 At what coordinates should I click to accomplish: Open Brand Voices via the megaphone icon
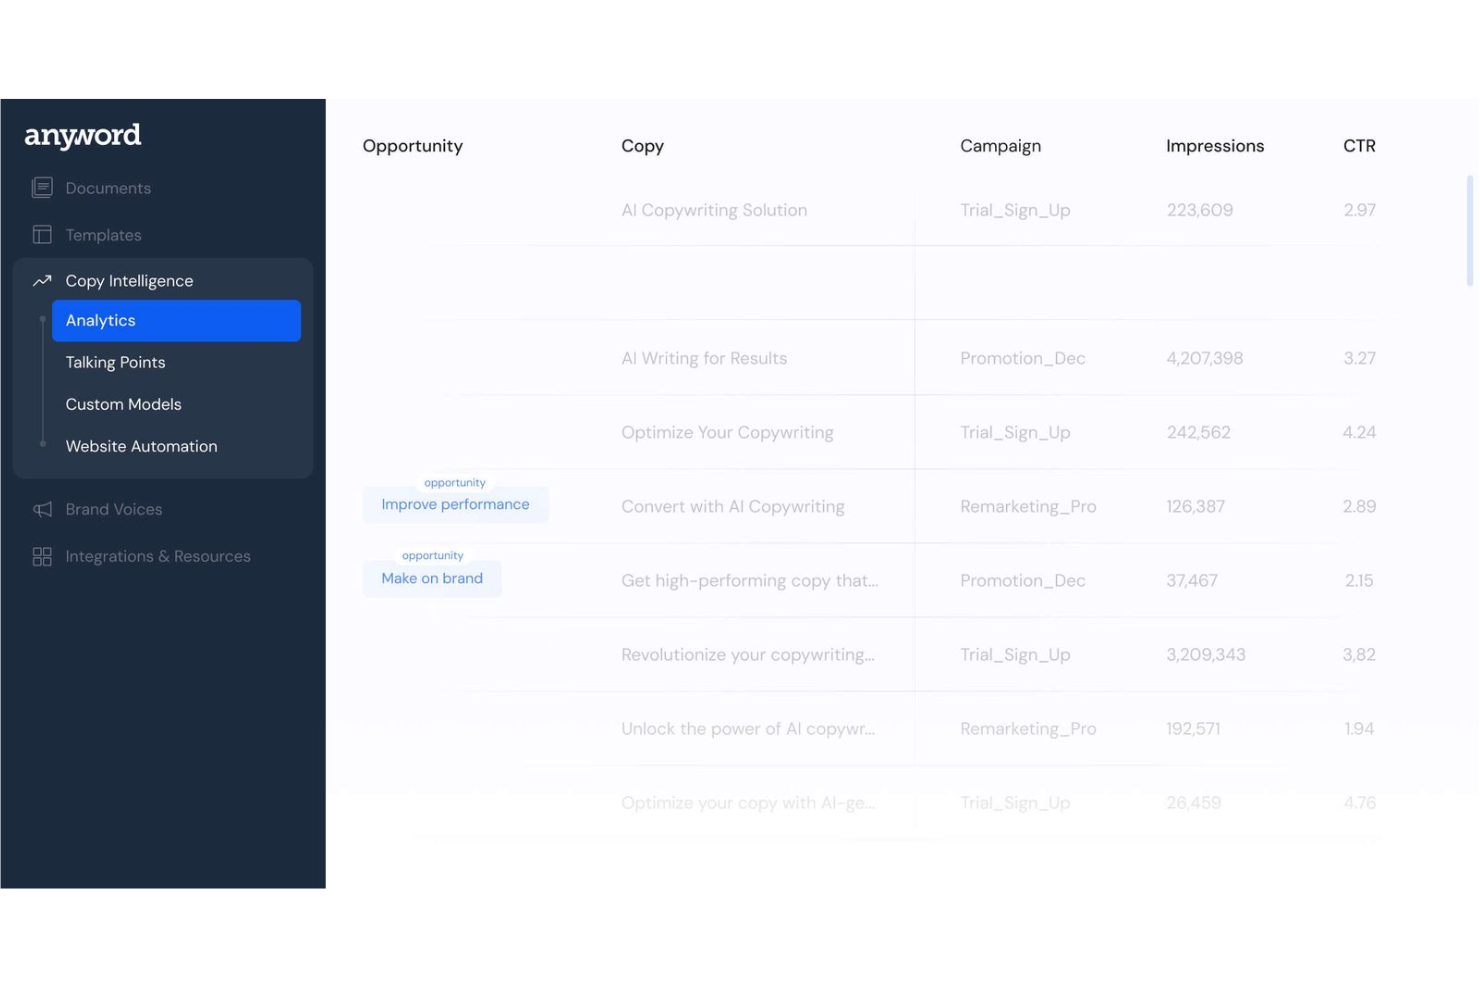click(41, 509)
